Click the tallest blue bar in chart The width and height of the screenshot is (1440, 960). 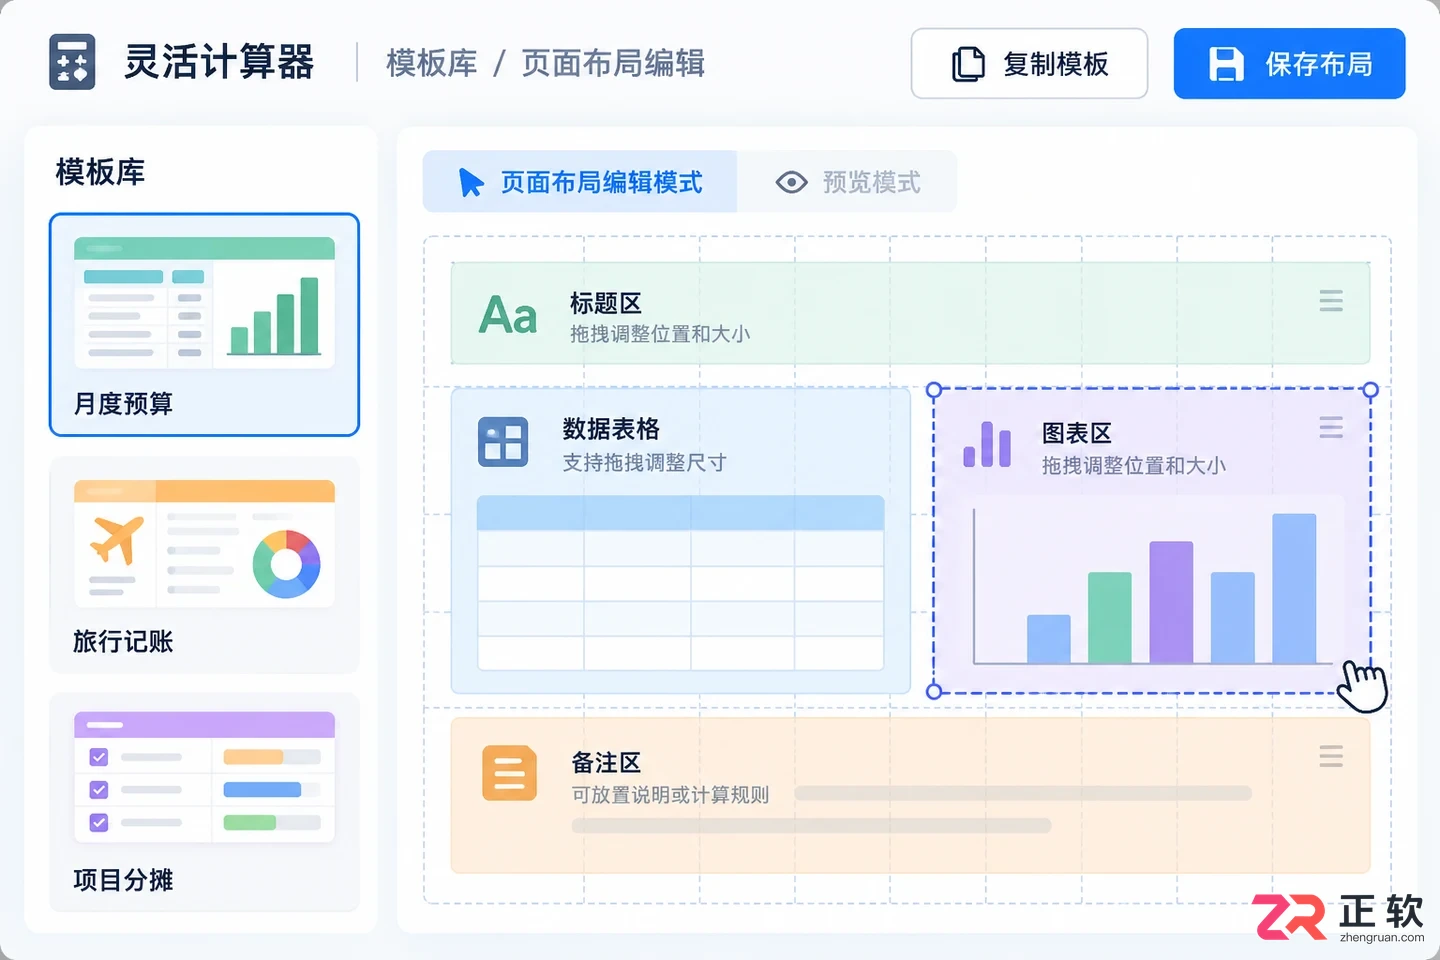1294,588
